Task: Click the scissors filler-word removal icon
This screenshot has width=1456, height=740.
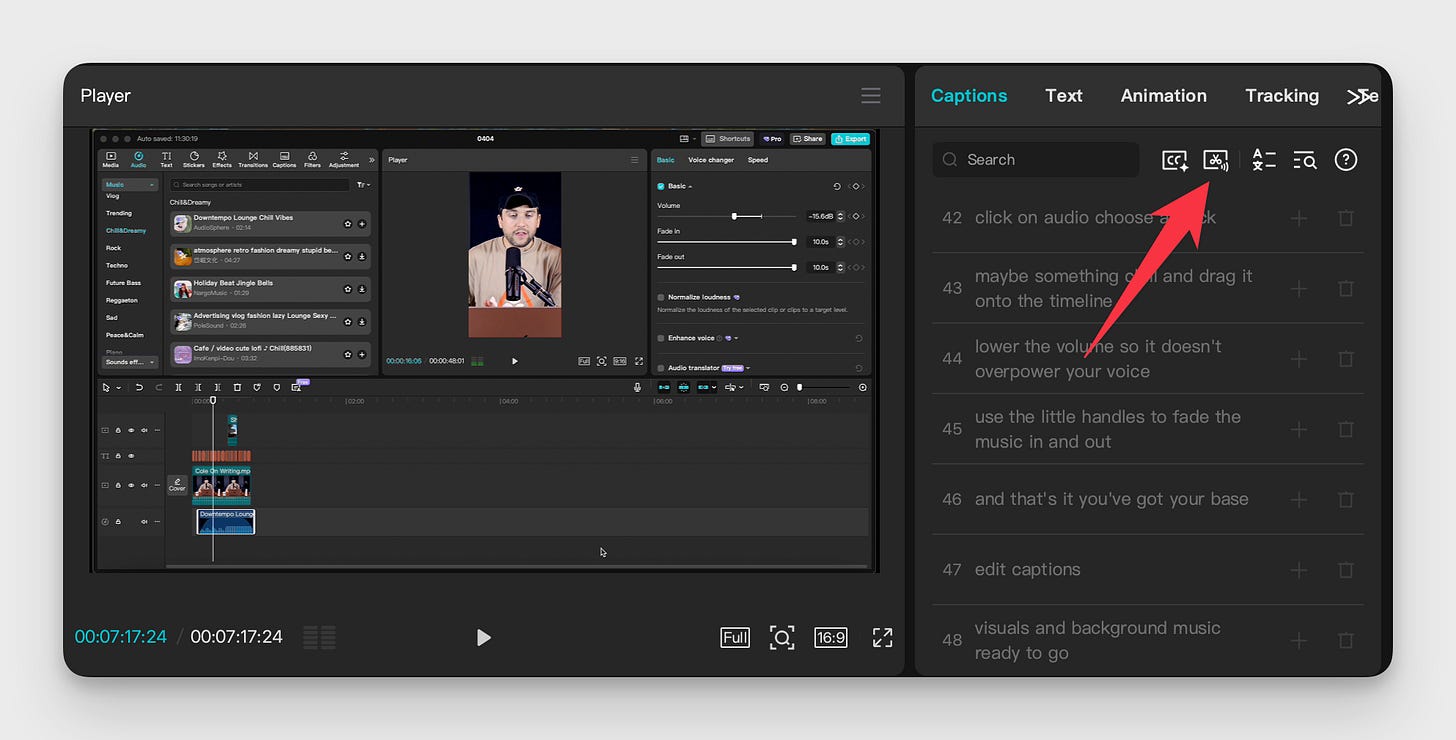Action: click(1215, 160)
